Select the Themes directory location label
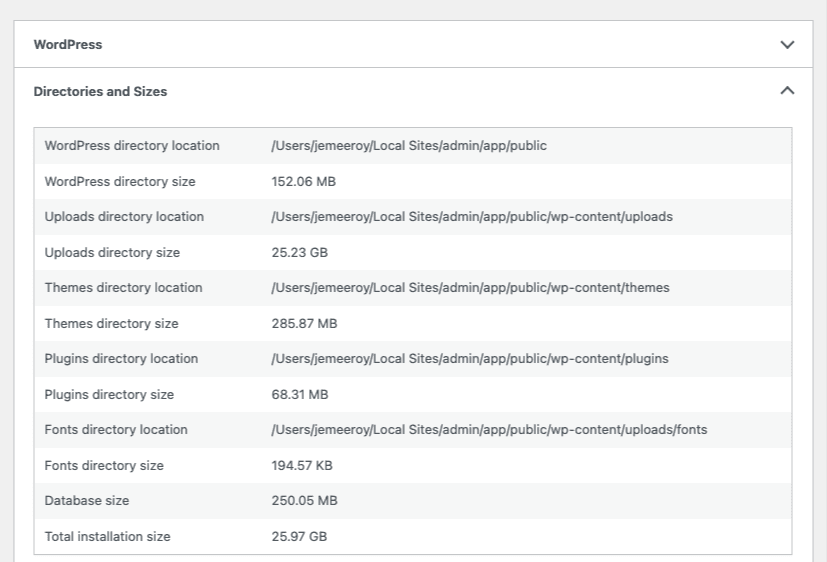827x562 pixels. point(123,288)
